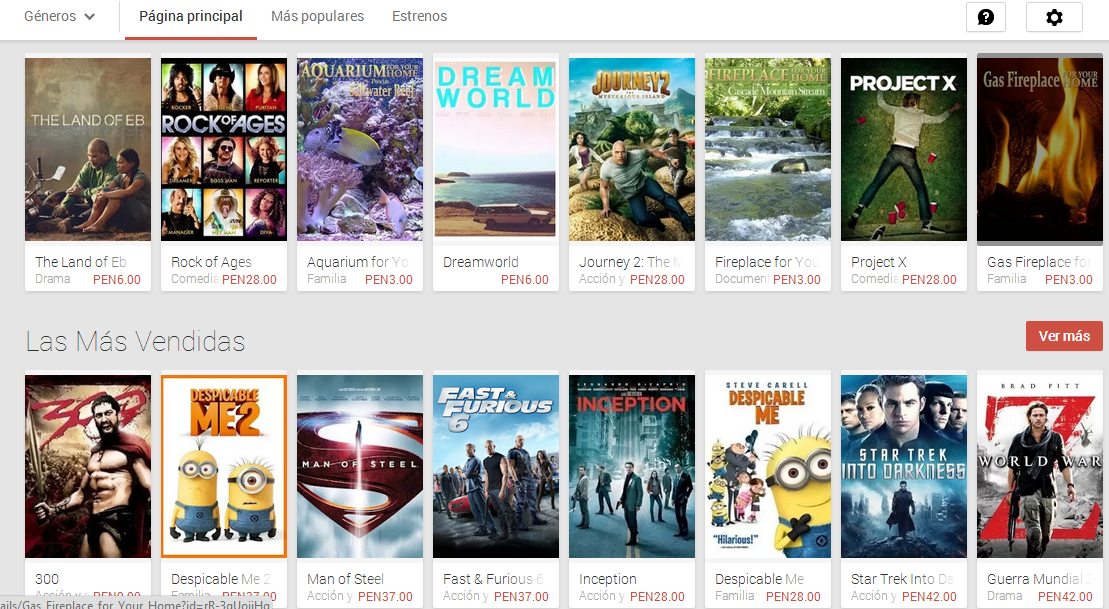Image resolution: width=1109 pixels, height=609 pixels.
Task: Buy Guerra Mundial Z for PEN42.00
Action: [1065, 596]
